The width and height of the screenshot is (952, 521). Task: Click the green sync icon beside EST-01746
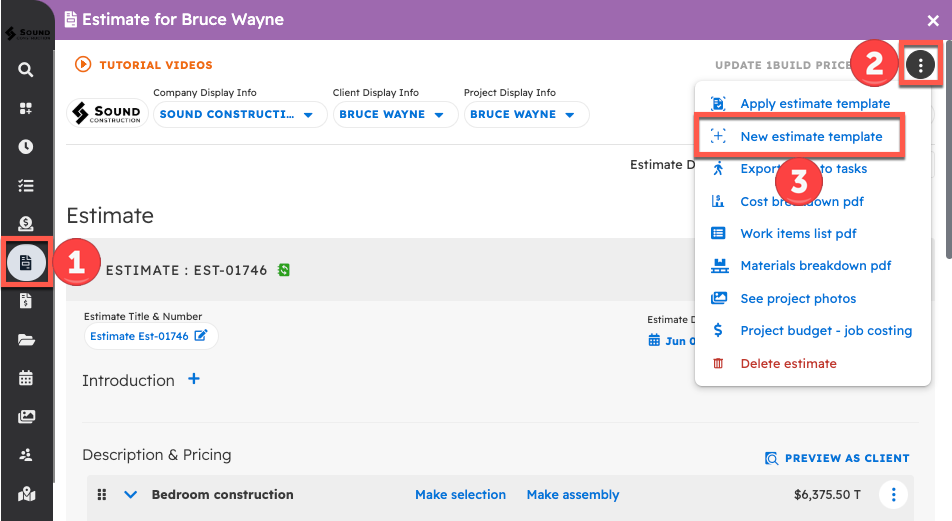(284, 270)
